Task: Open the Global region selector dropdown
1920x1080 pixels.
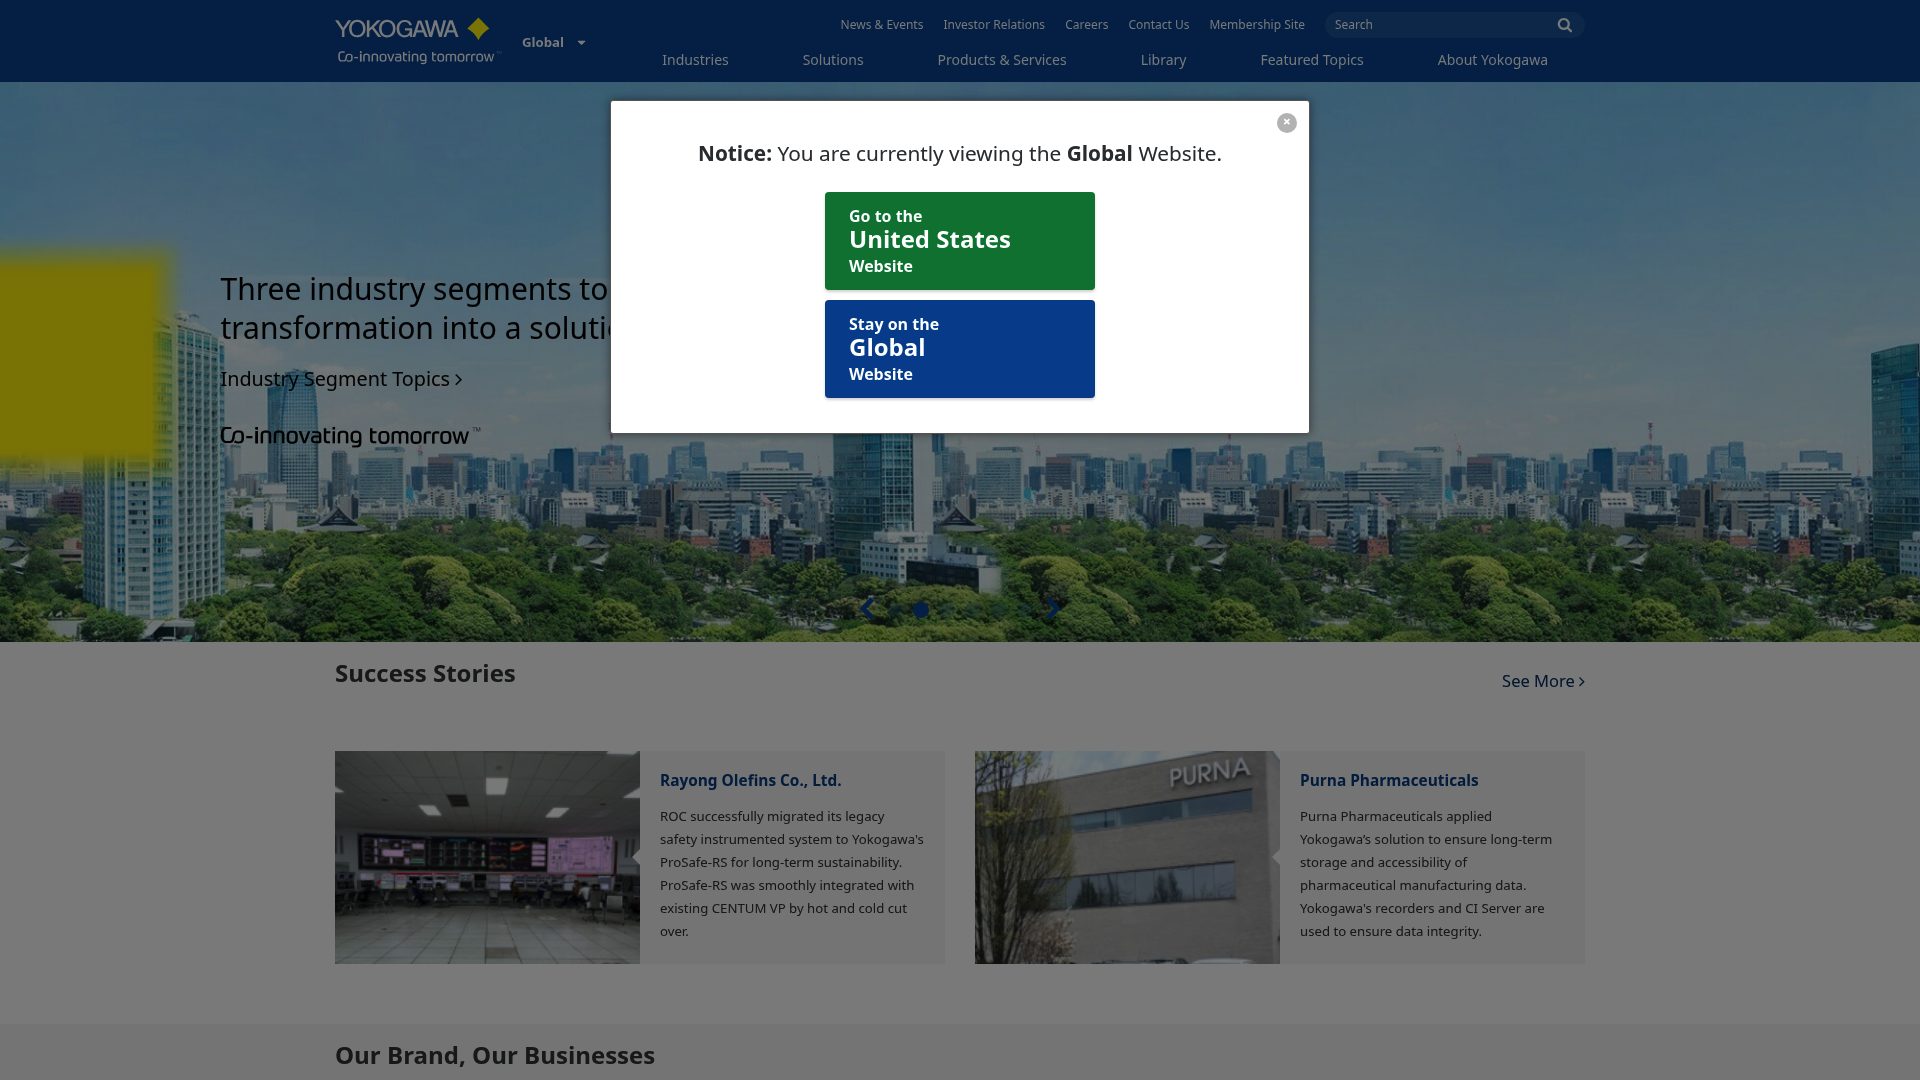Action: tap(554, 42)
